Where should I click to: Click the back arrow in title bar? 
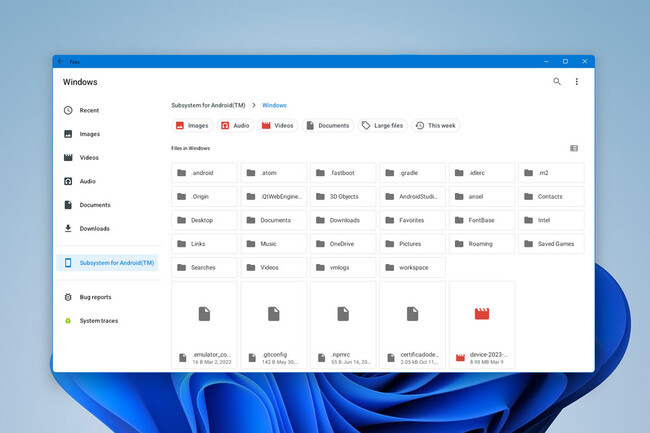click(x=61, y=61)
